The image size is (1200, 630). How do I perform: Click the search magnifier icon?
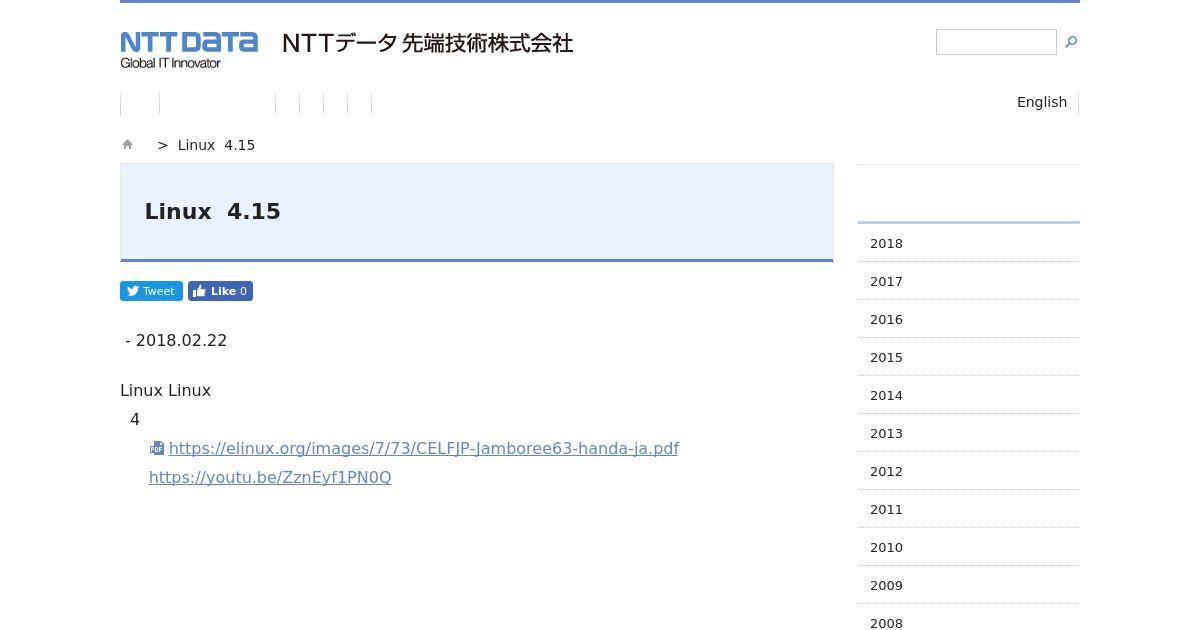click(1071, 42)
